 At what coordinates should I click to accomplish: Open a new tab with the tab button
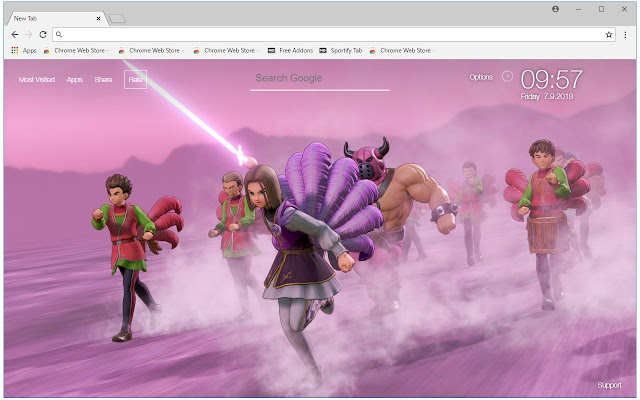(117, 19)
